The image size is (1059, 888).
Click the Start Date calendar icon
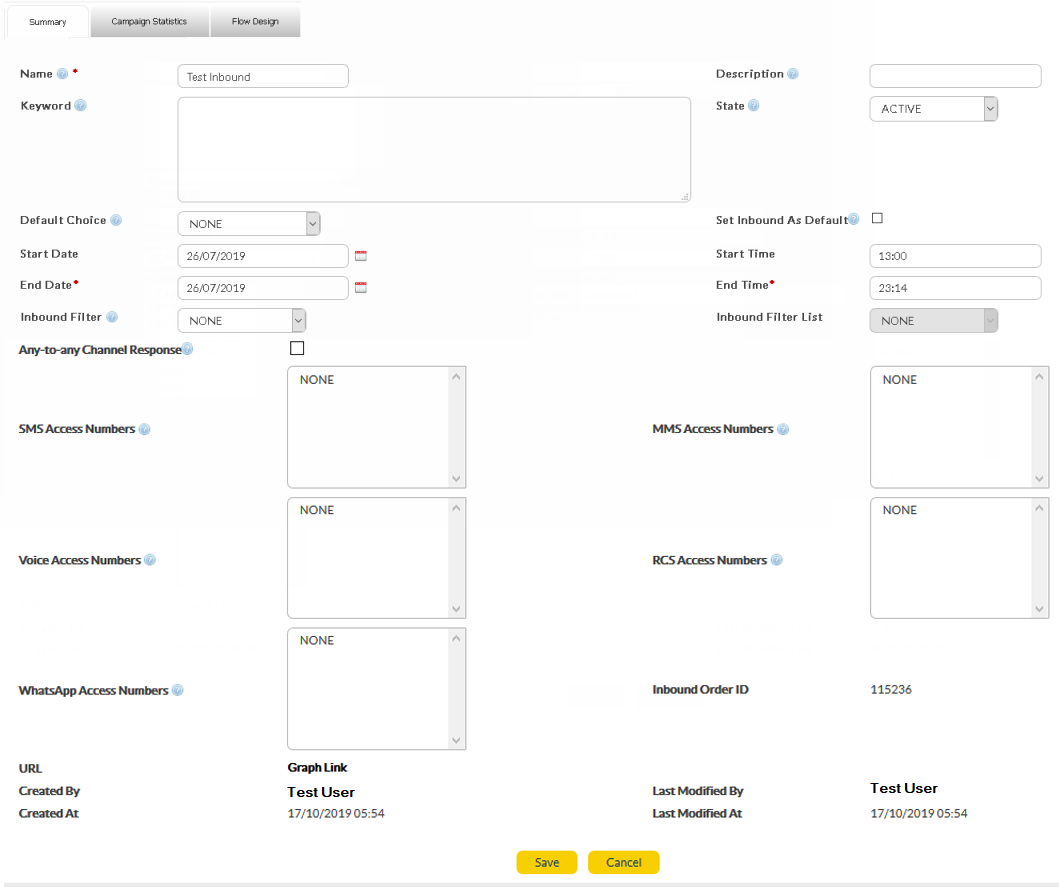(x=361, y=256)
